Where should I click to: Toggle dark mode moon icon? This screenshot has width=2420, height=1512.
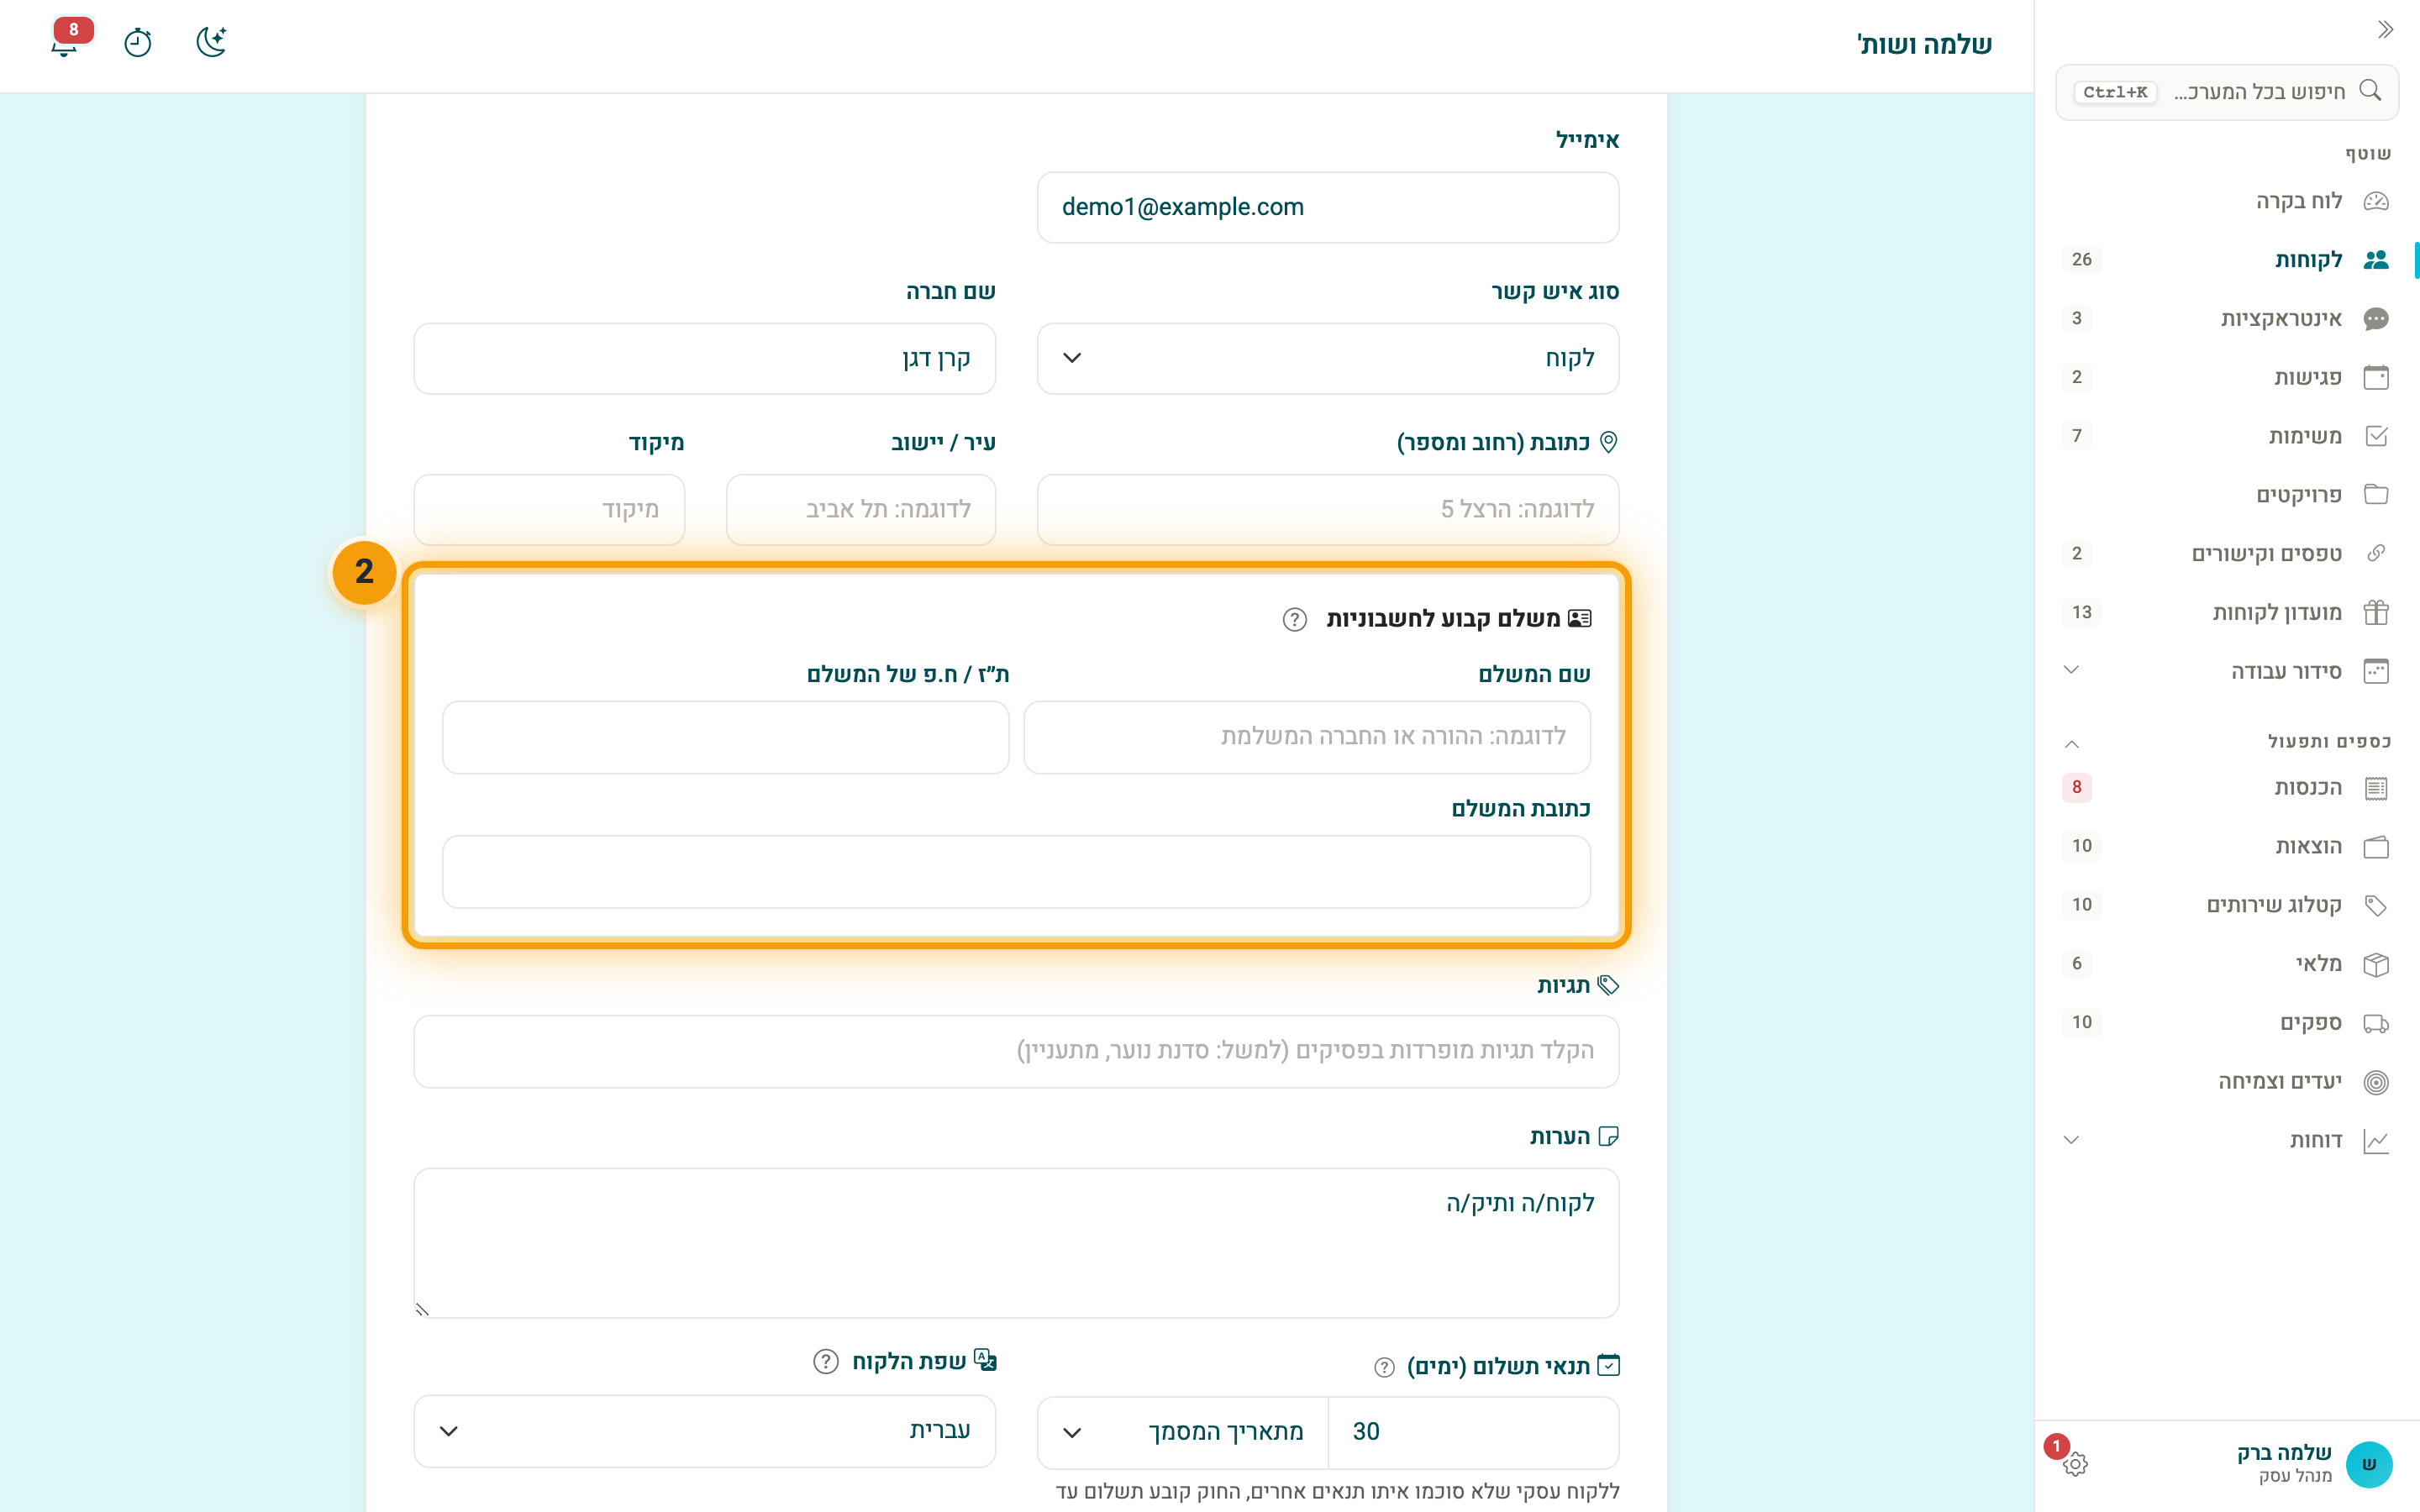tap(211, 42)
